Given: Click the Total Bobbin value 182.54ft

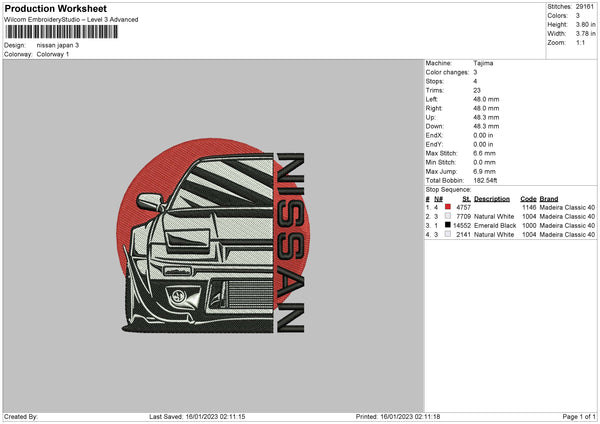Looking at the screenshot, I should (488, 180).
